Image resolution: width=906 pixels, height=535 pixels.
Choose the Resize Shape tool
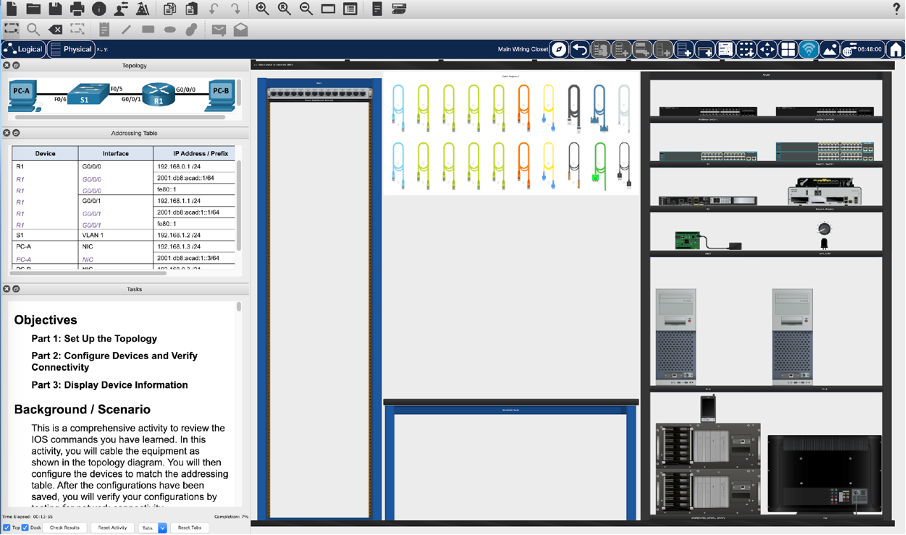coord(77,29)
